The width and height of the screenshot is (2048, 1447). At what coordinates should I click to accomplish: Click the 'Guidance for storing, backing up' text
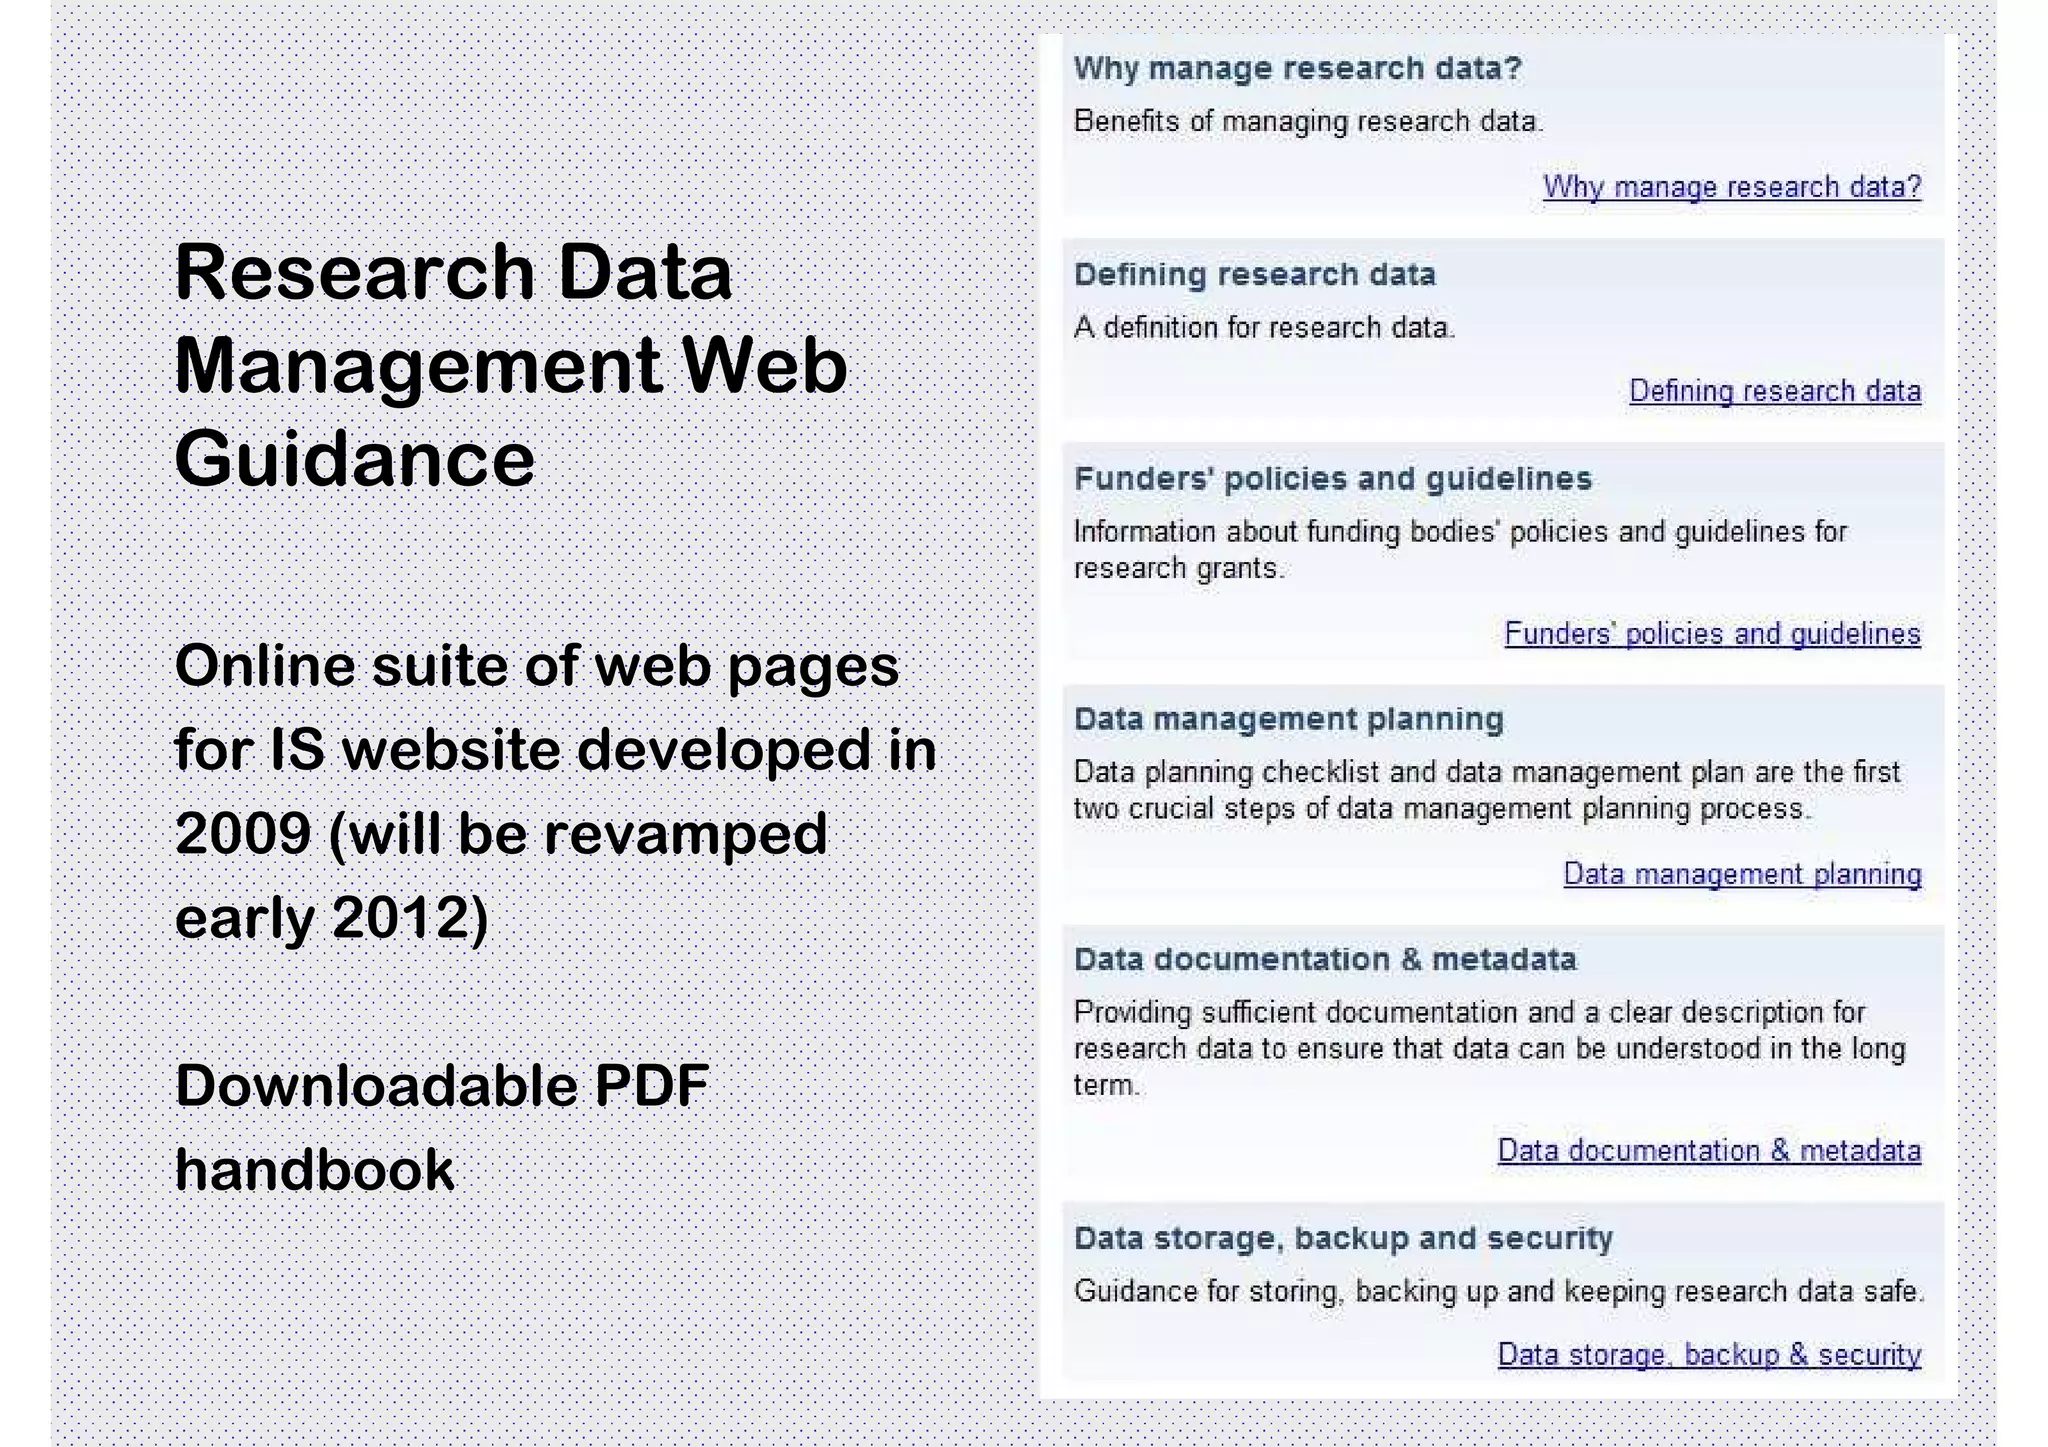click(1498, 1292)
